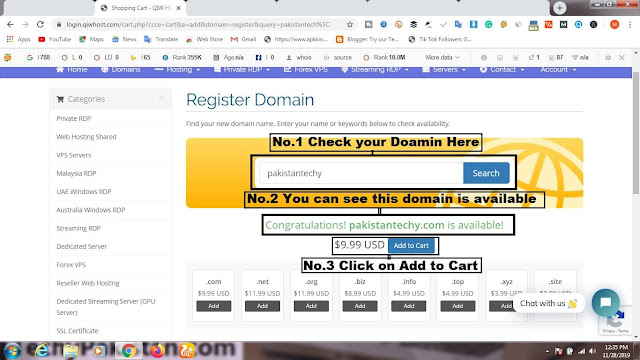The width and height of the screenshot is (640, 360).
Task: Expand the Hosting menu
Action: point(177,69)
